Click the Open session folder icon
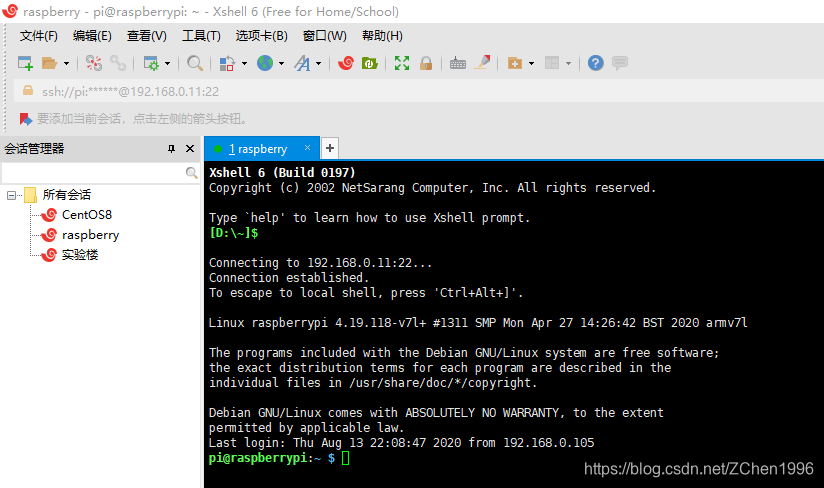Screen dimensions: 824x488 (x=49, y=63)
